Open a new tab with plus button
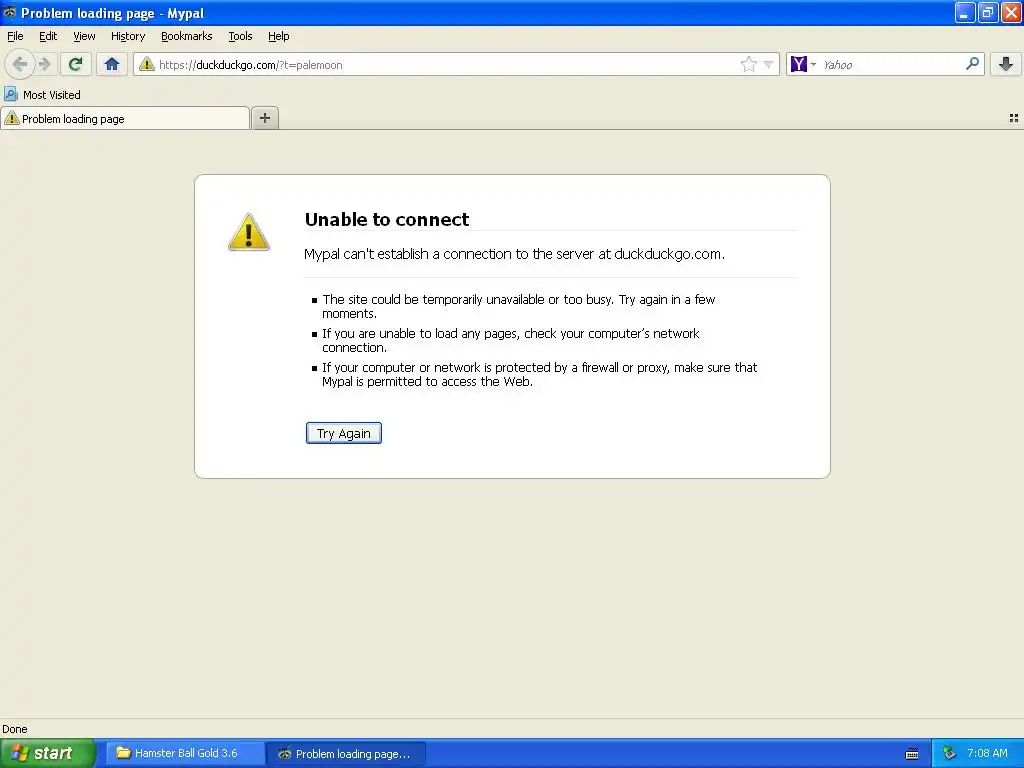The image size is (1024, 768). [x=264, y=118]
